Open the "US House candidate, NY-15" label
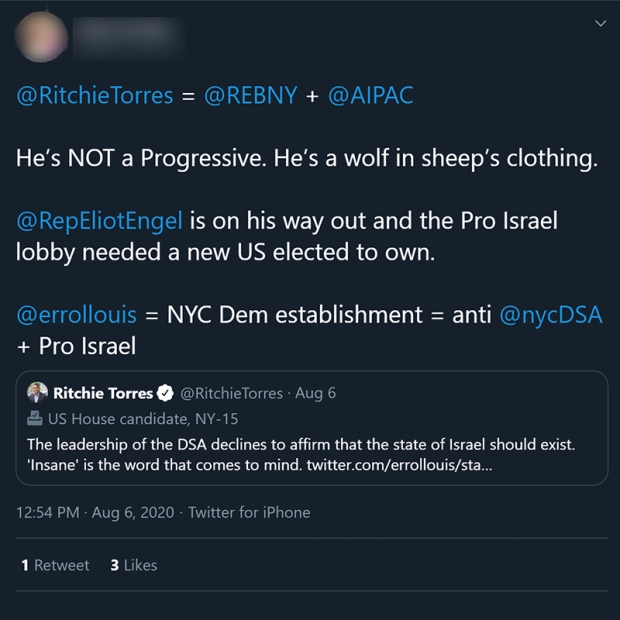Screen dimensions: 620x620 click(143, 419)
